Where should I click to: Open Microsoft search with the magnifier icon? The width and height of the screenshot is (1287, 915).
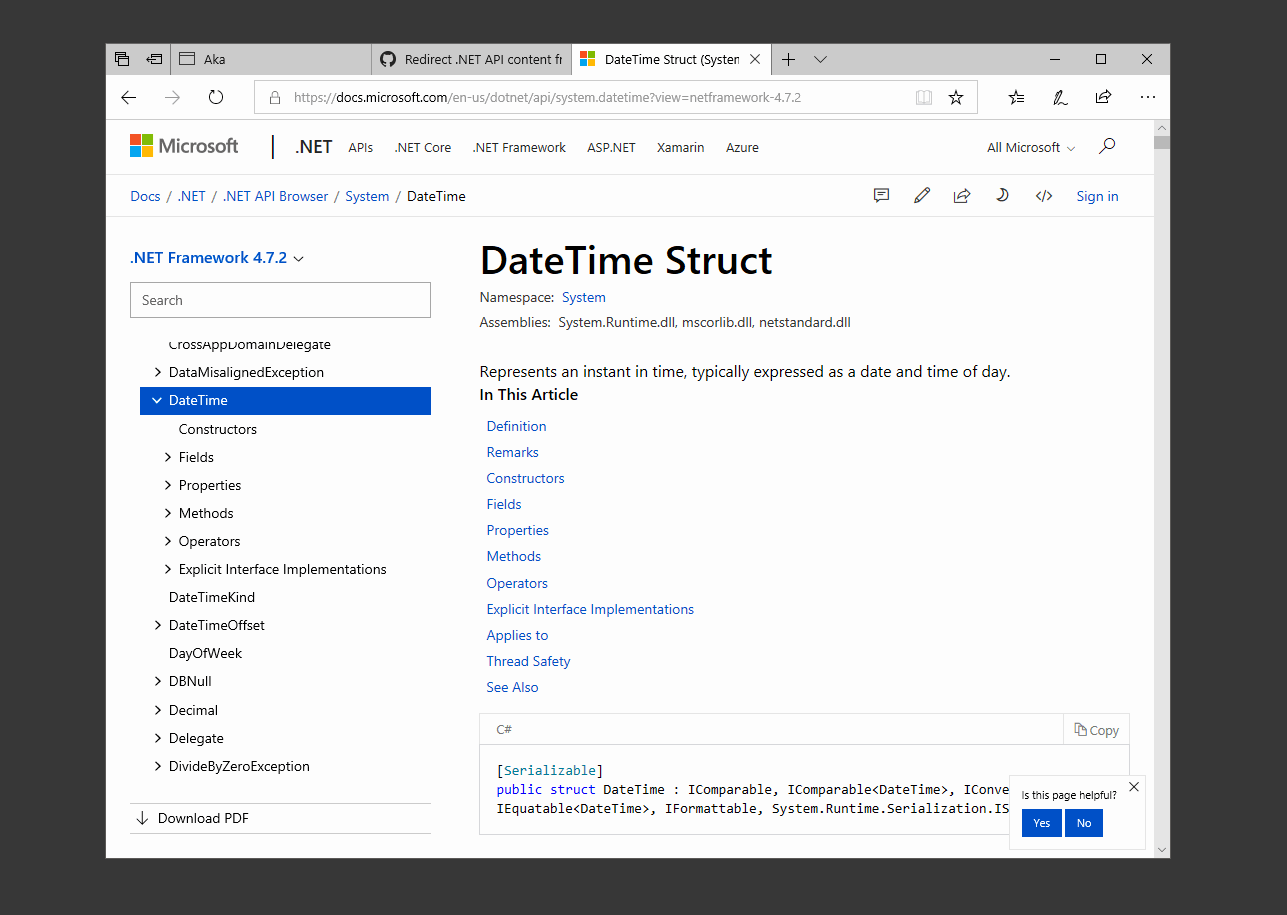tap(1106, 146)
